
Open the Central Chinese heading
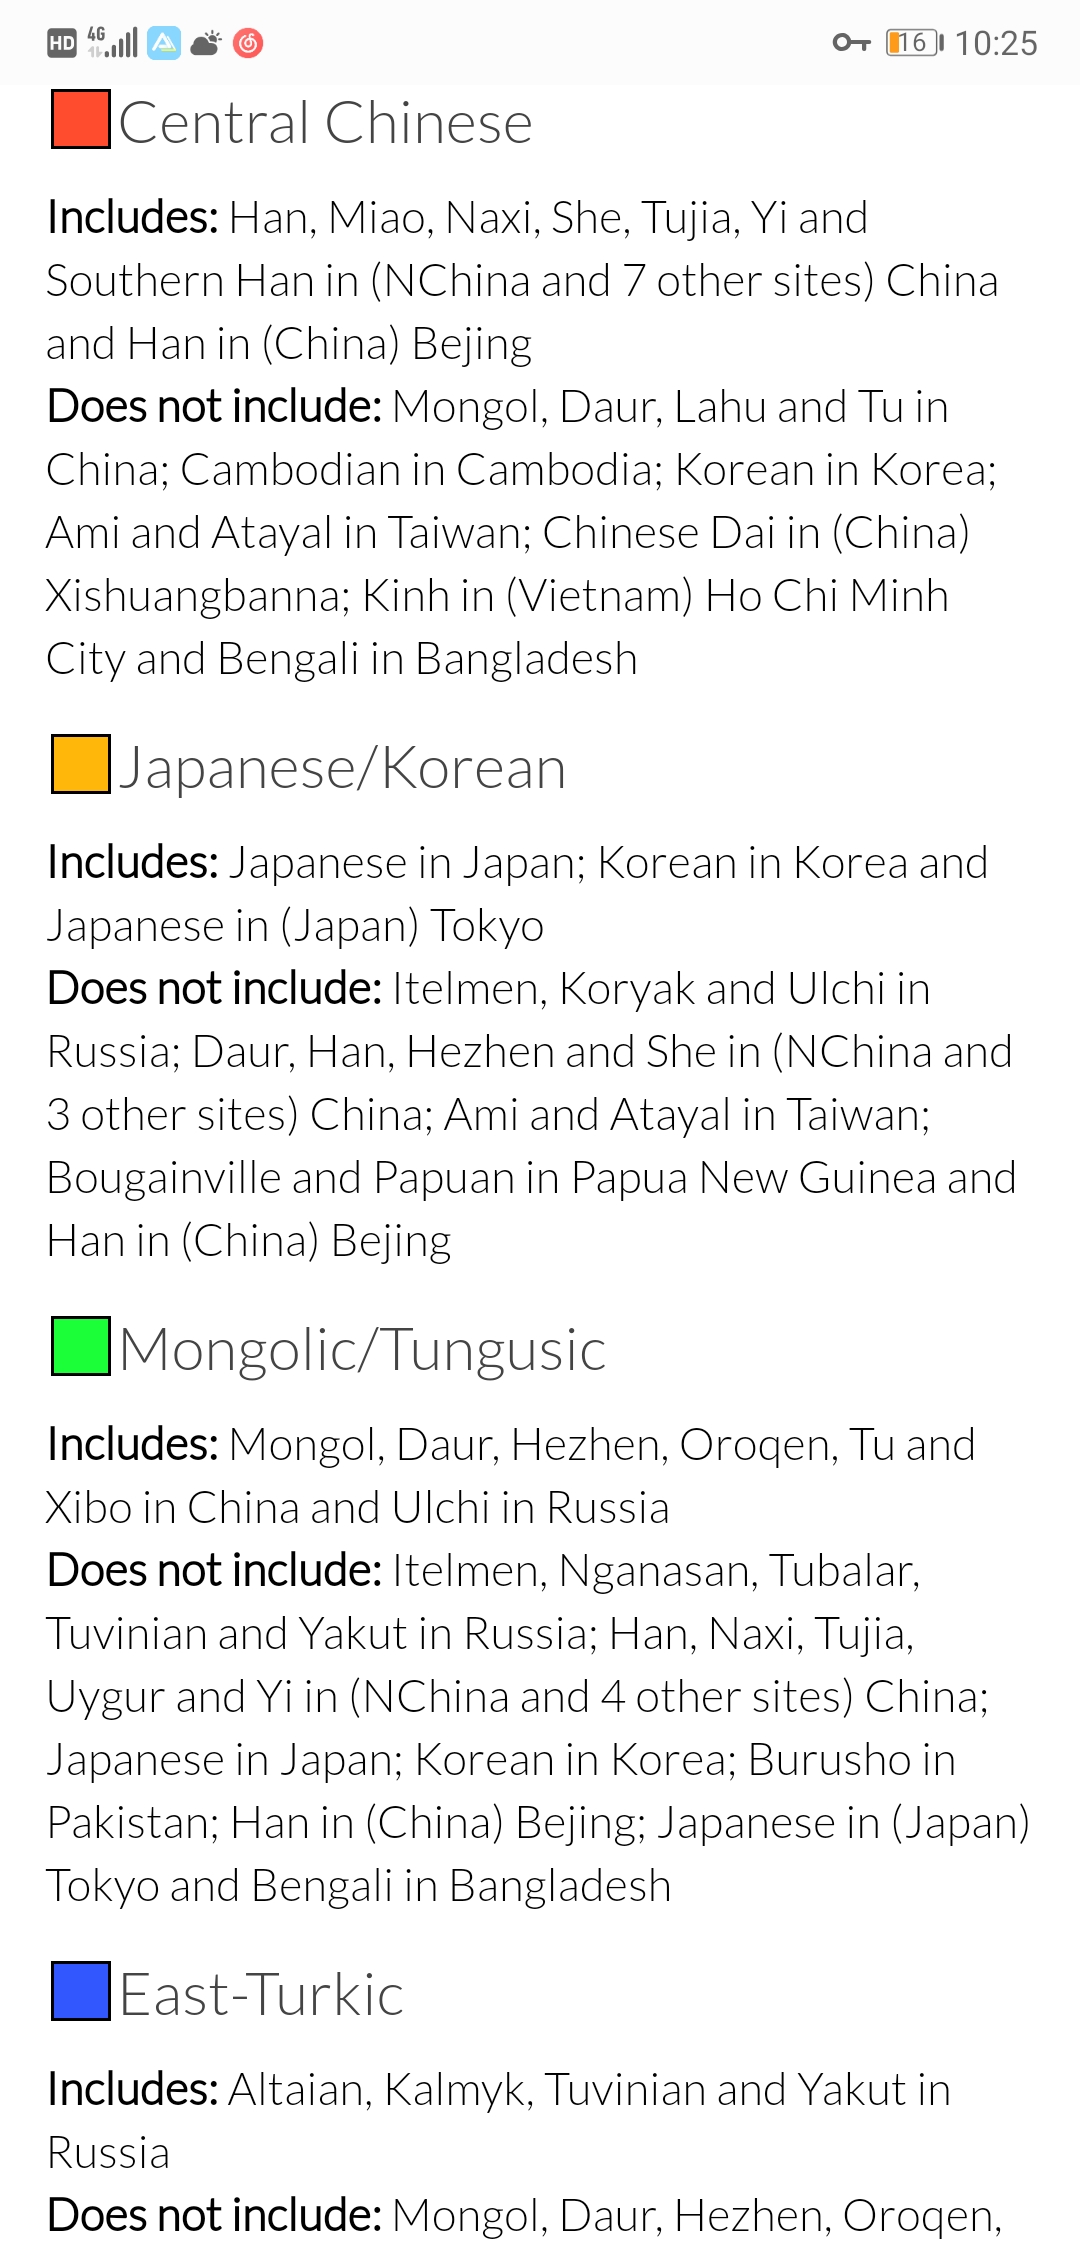click(x=326, y=123)
